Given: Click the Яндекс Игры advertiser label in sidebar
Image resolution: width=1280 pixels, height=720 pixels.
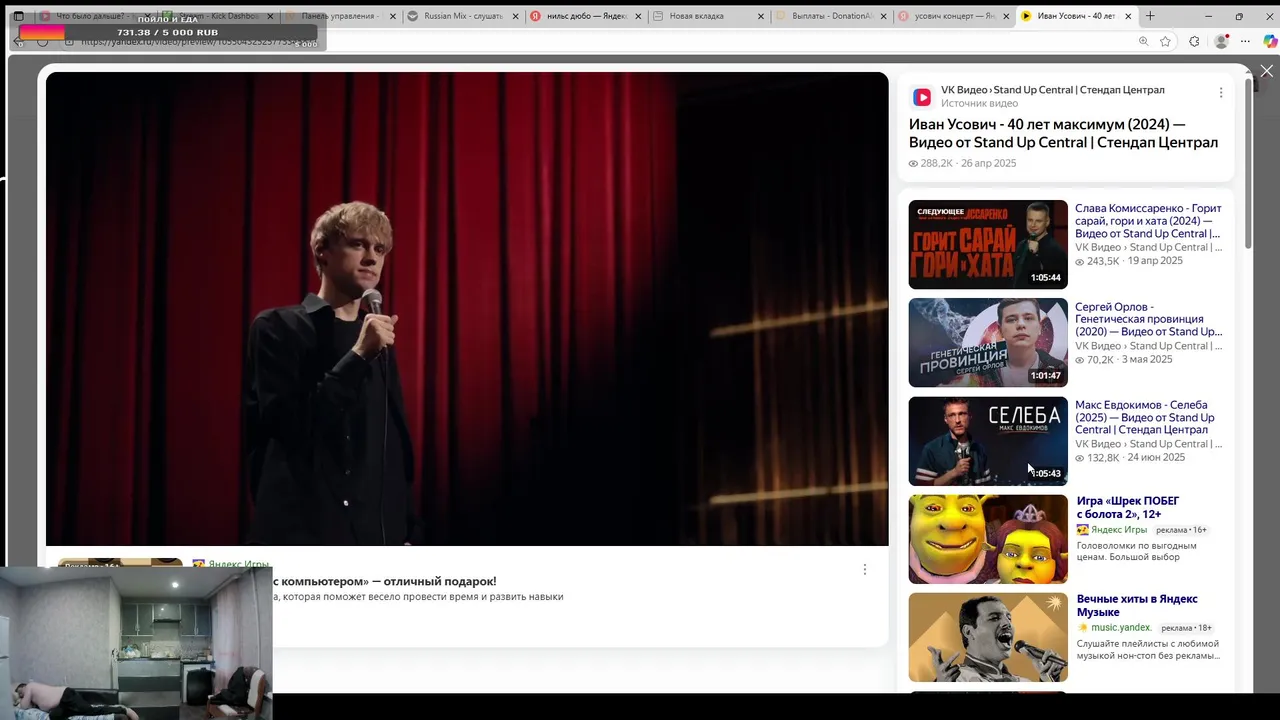Looking at the screenshot, I should point(1119,530).
